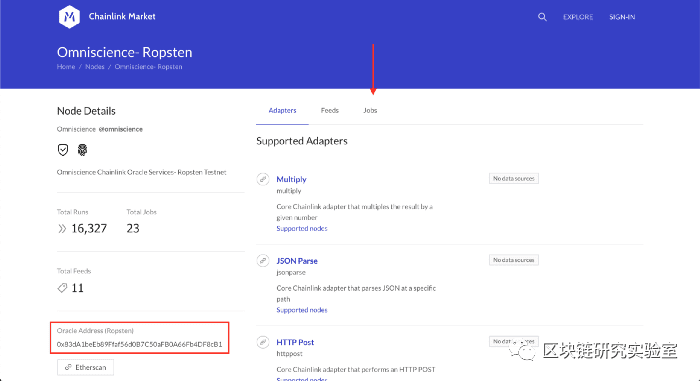Open the Multiply adapter title
The height and width of the screenshot is (381, 700).
click(x=291, y=179)
